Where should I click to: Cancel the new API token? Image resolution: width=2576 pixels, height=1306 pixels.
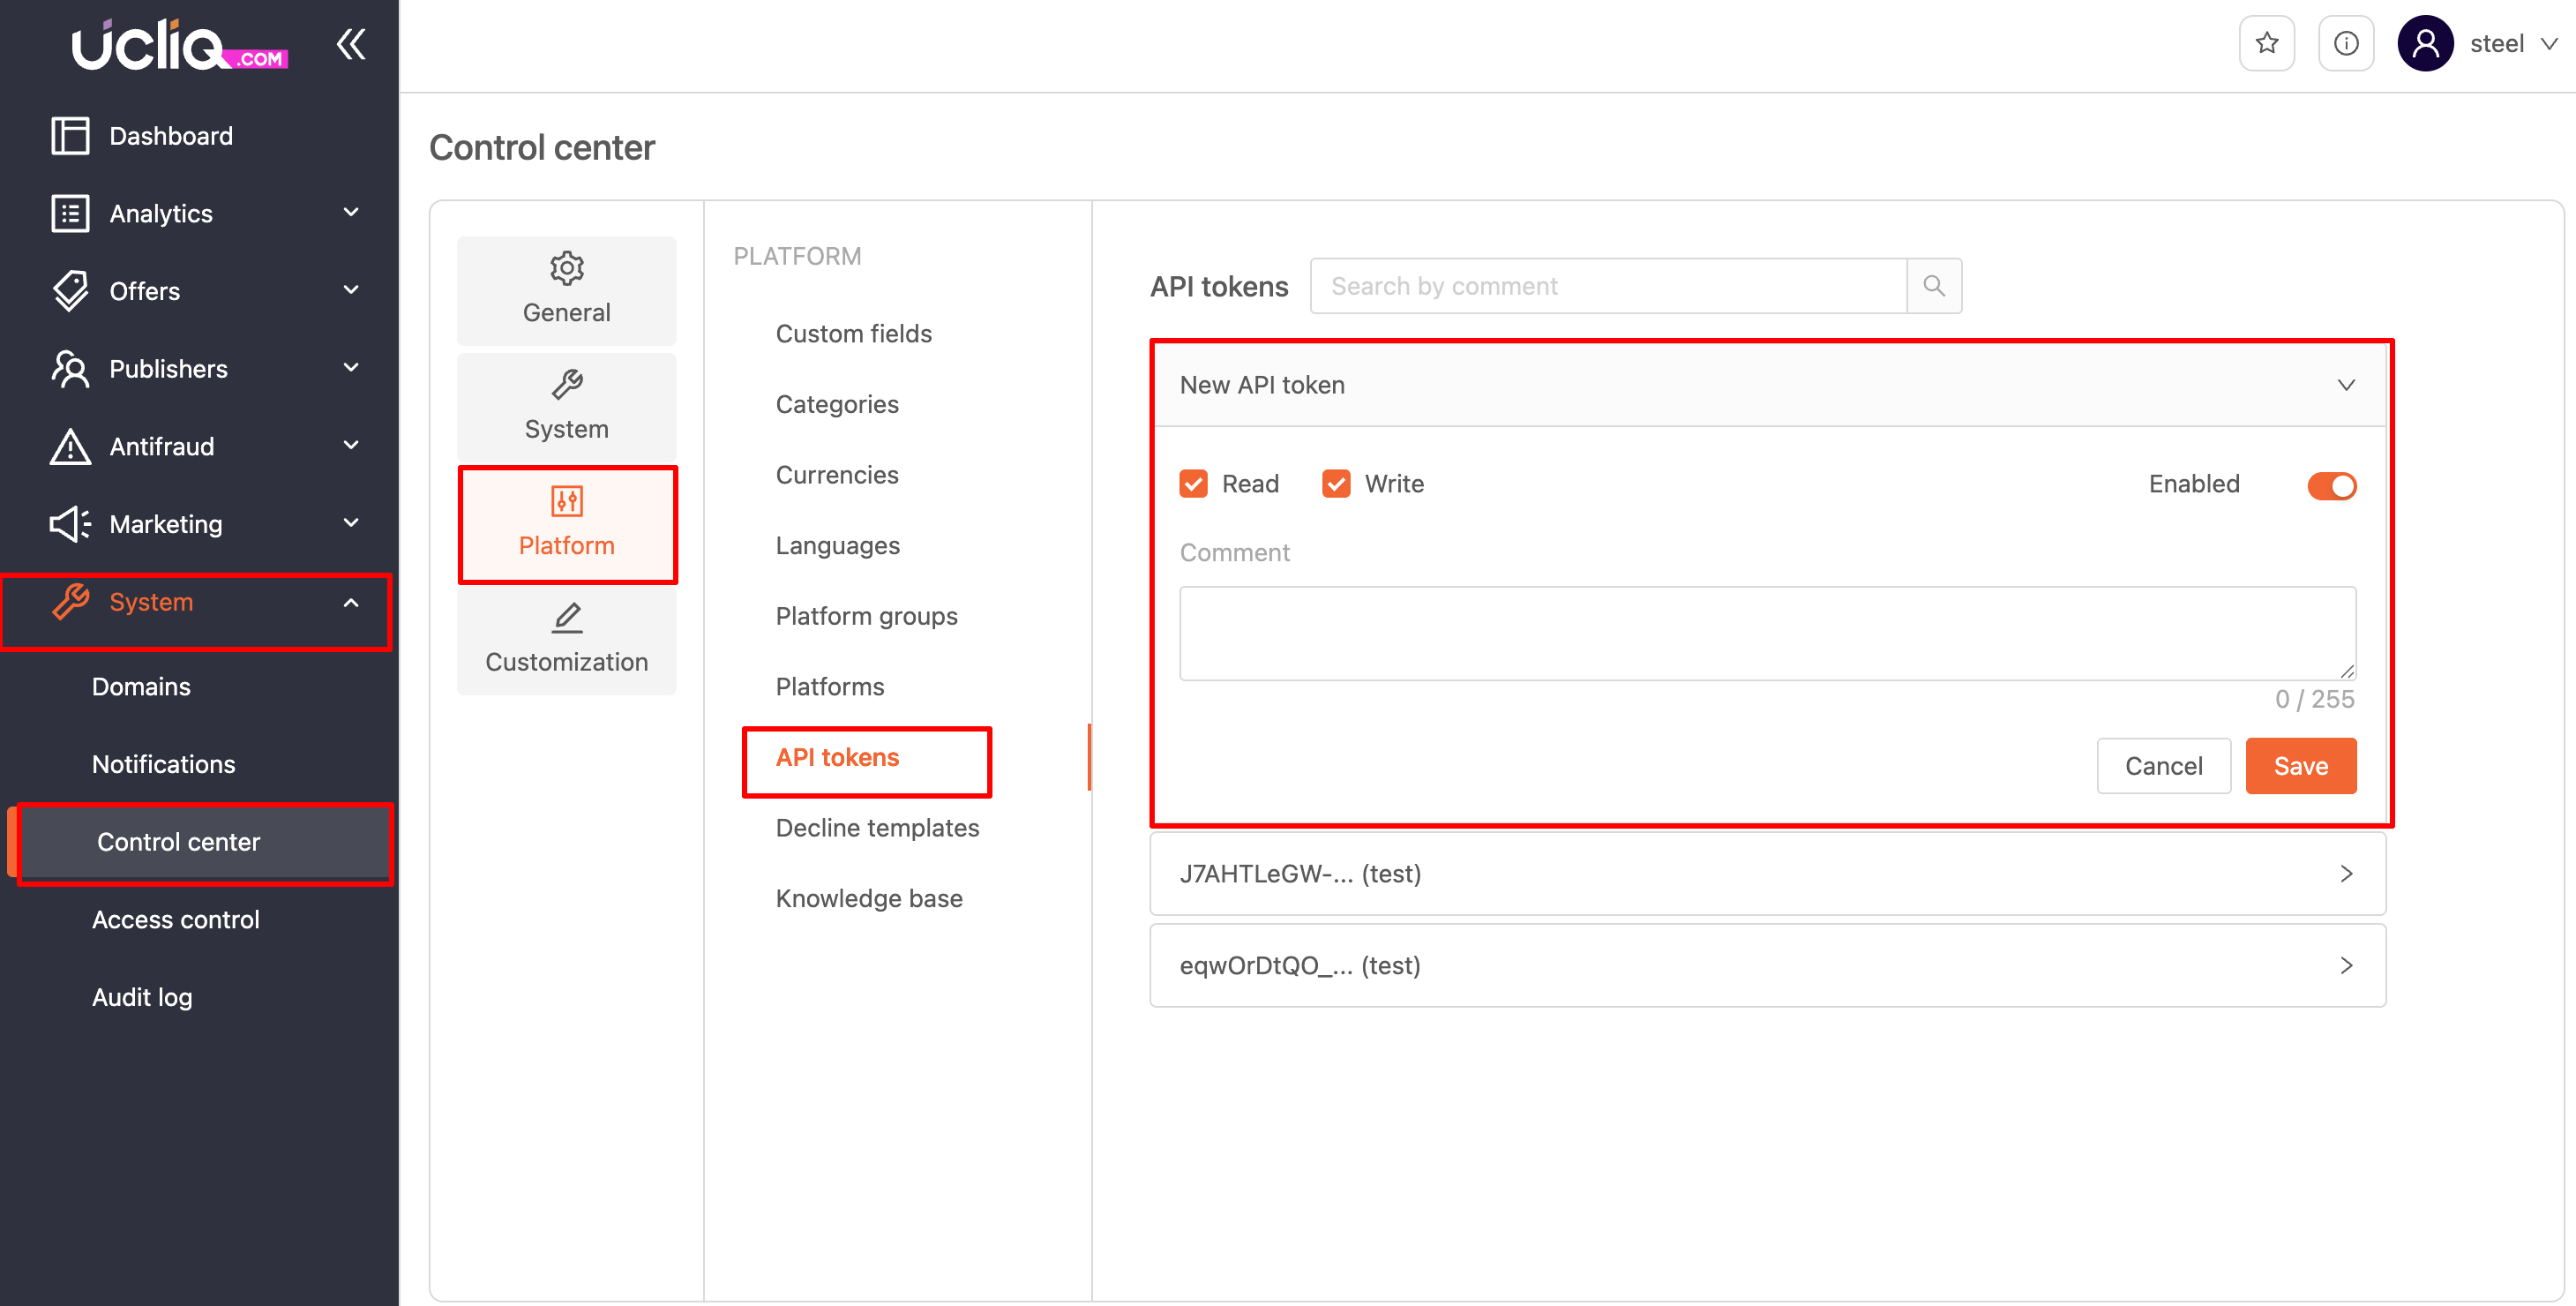click(x=2163, y=766)
